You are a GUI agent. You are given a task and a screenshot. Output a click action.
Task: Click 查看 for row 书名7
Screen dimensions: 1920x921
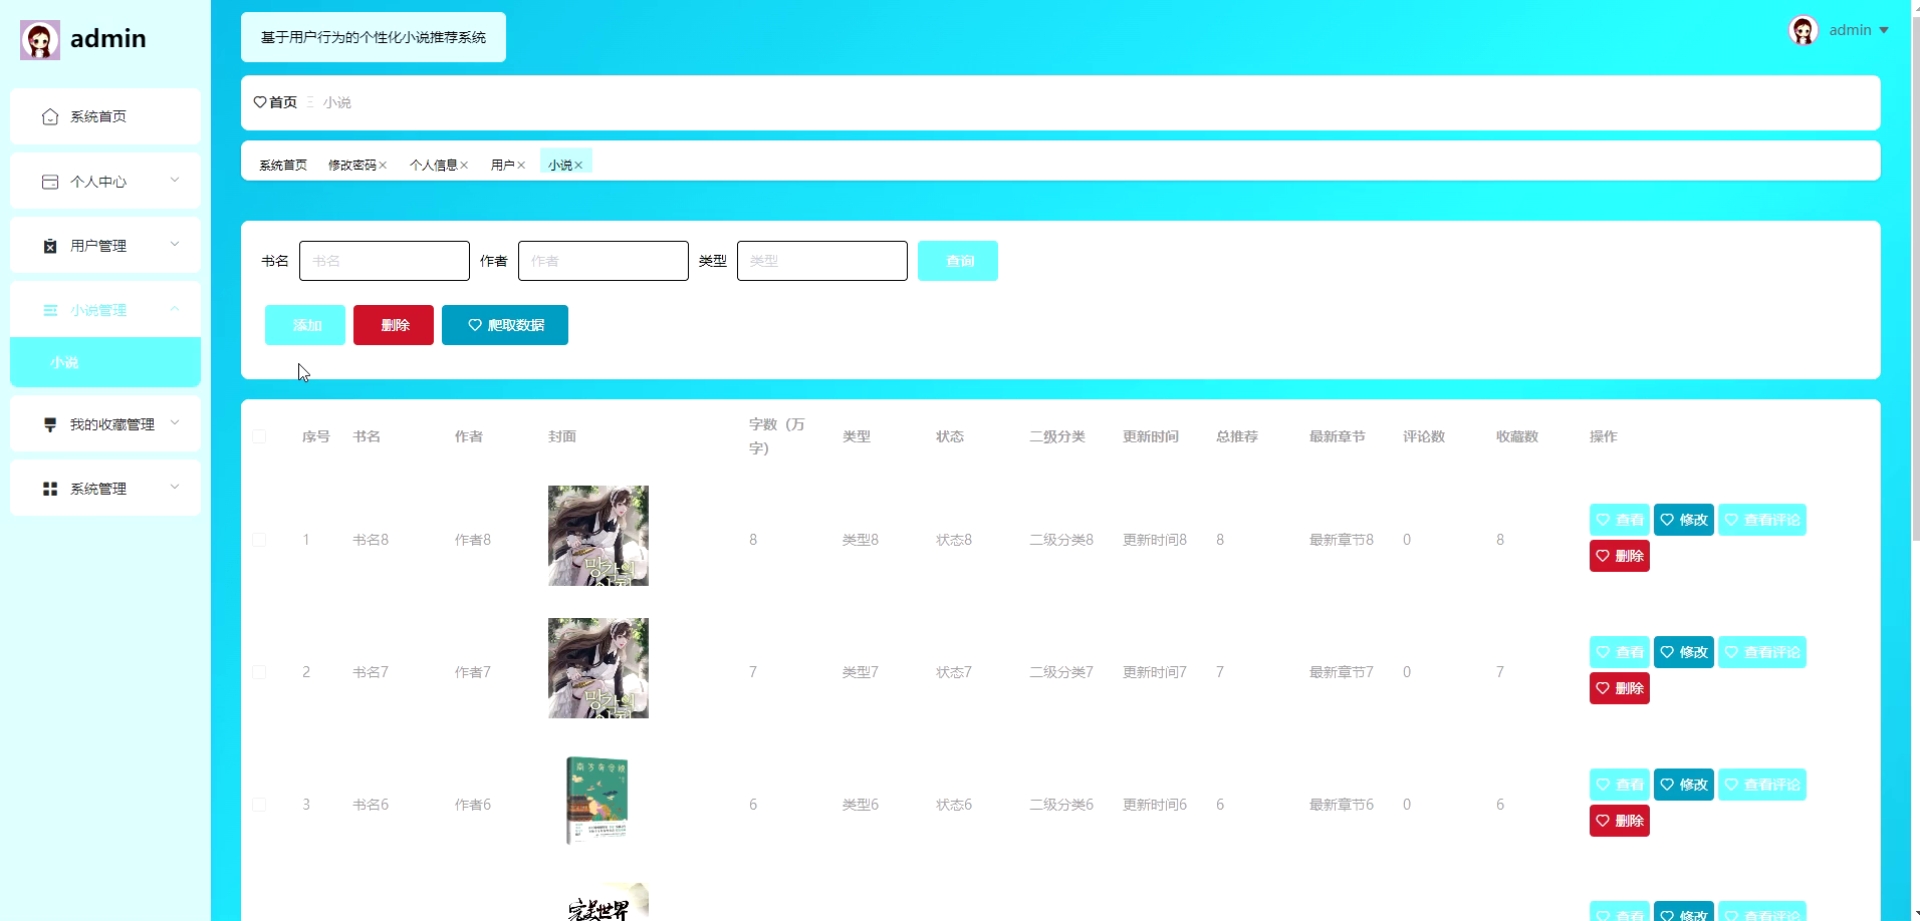[x=1619, y=652]
